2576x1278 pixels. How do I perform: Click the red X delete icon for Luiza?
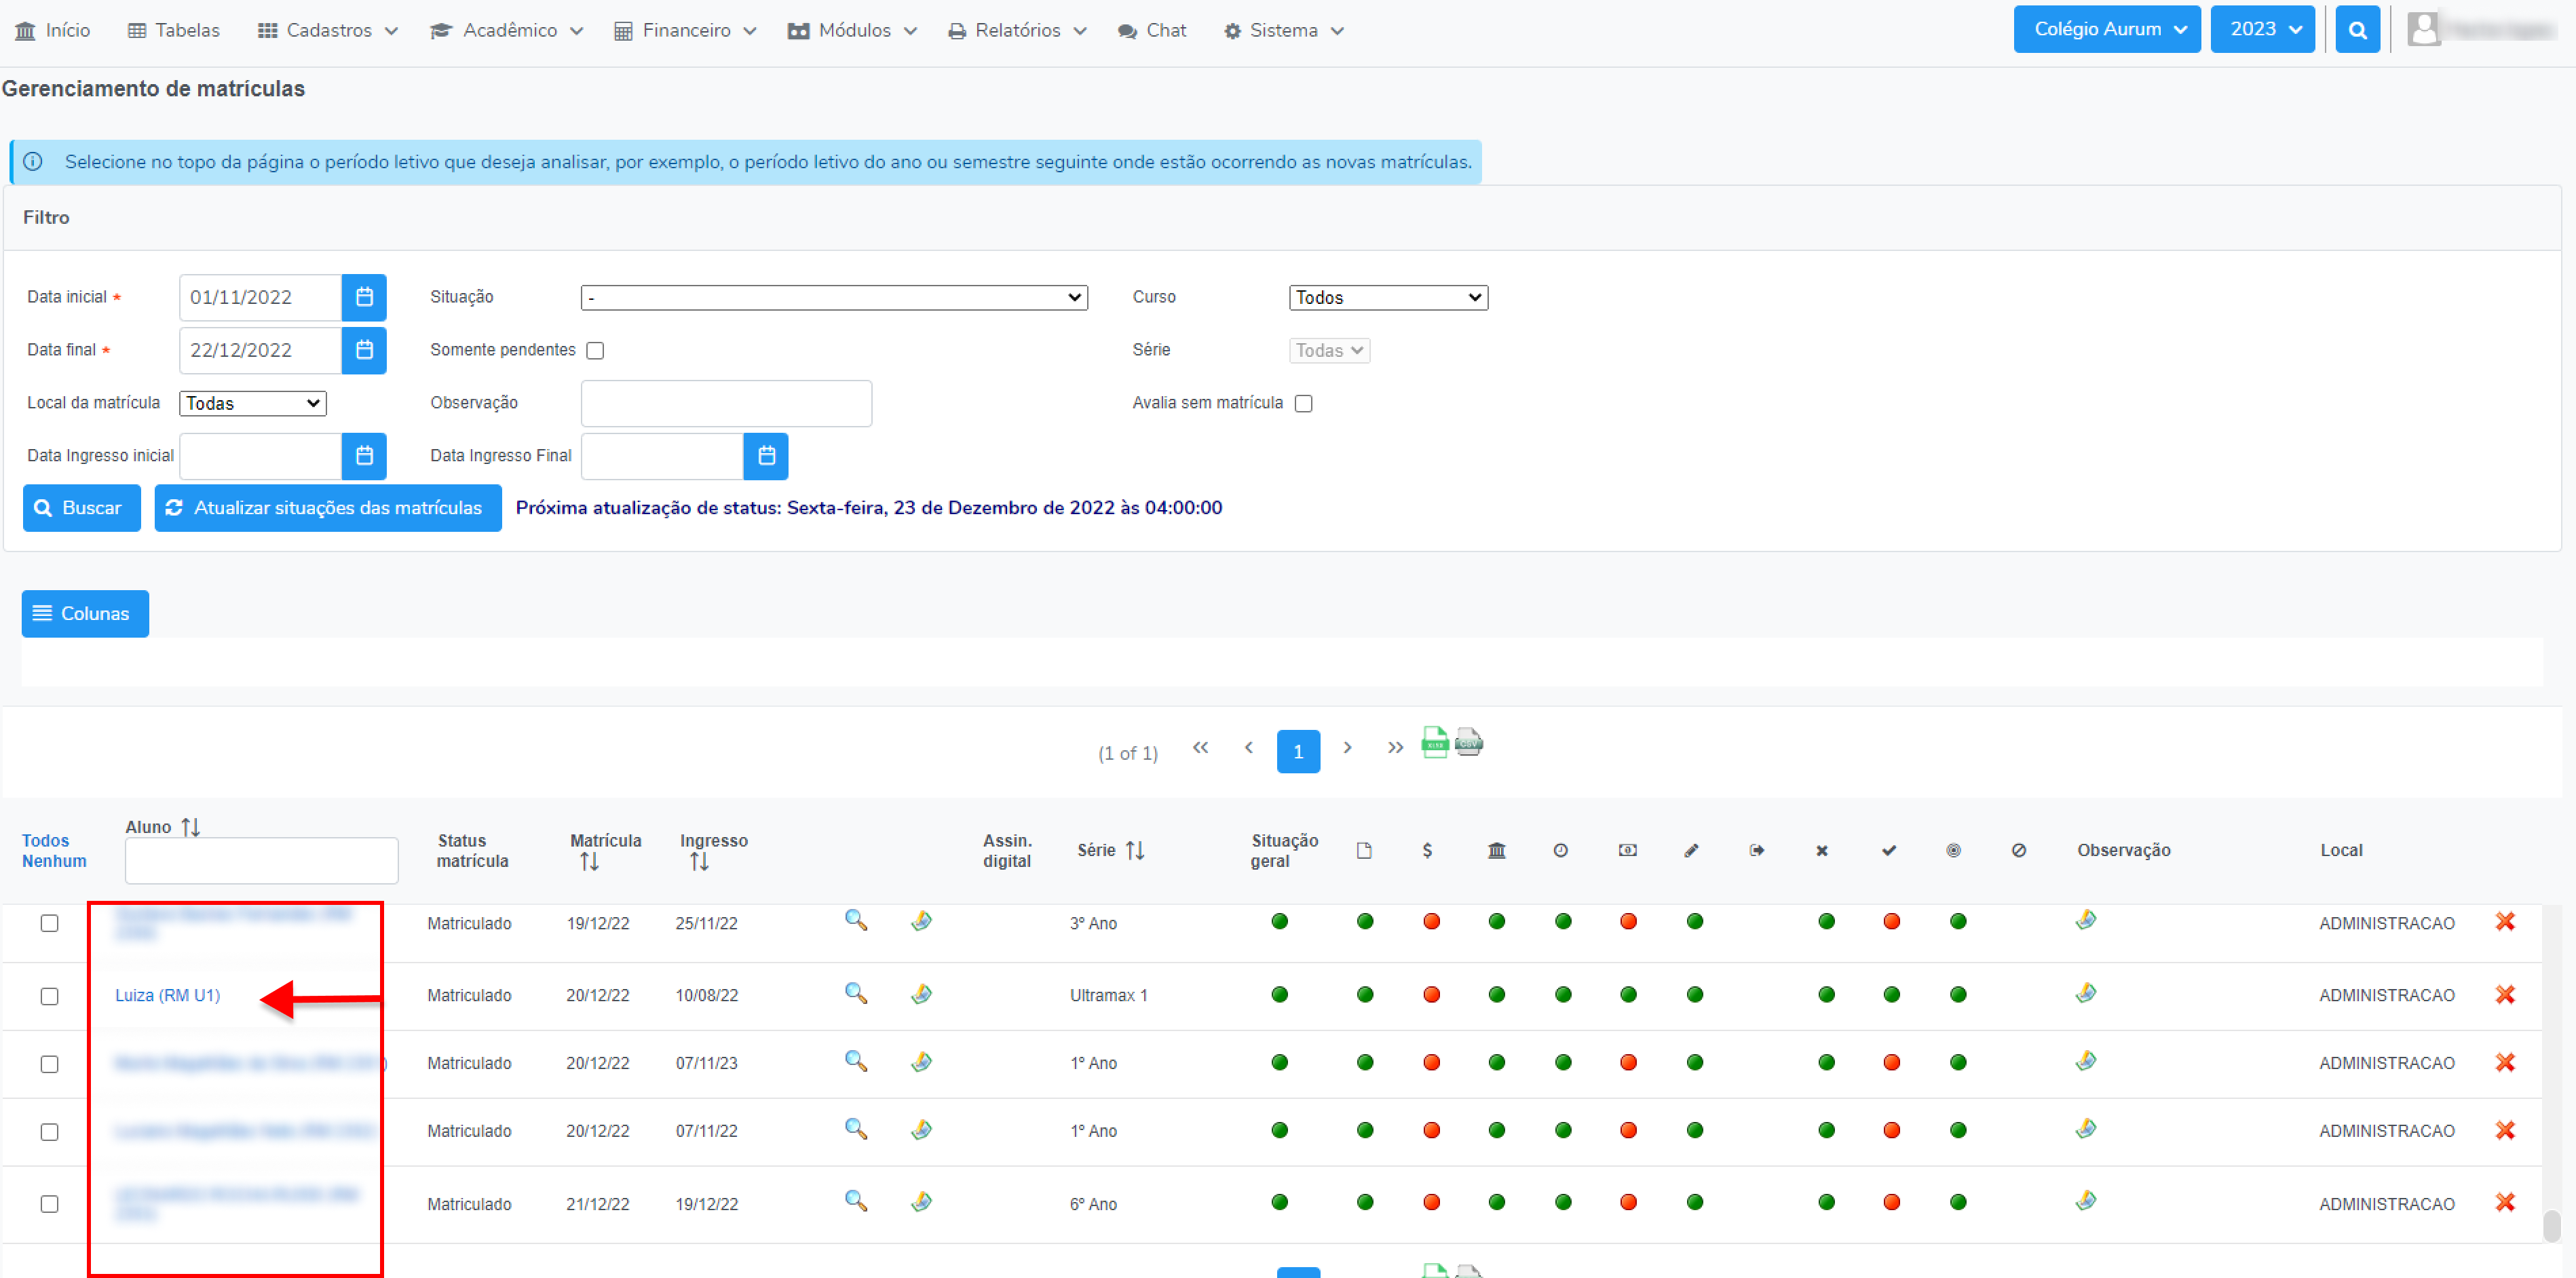pyautogui.click(x=2504, y=995)
